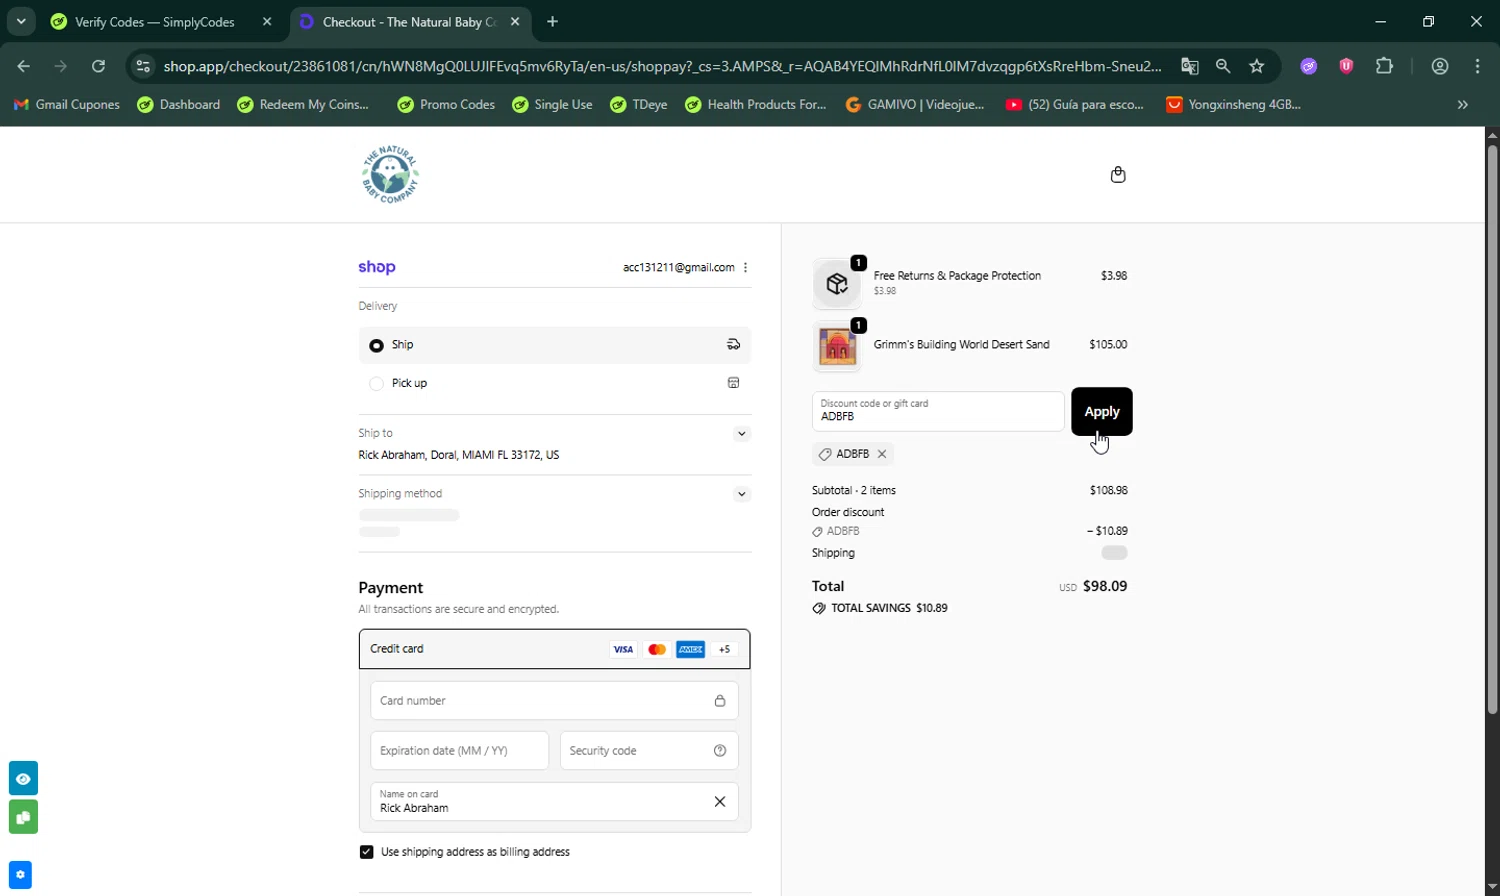1500x896 pixels.
Task: Open Single Use bookmark
Action: pos(552,104)
